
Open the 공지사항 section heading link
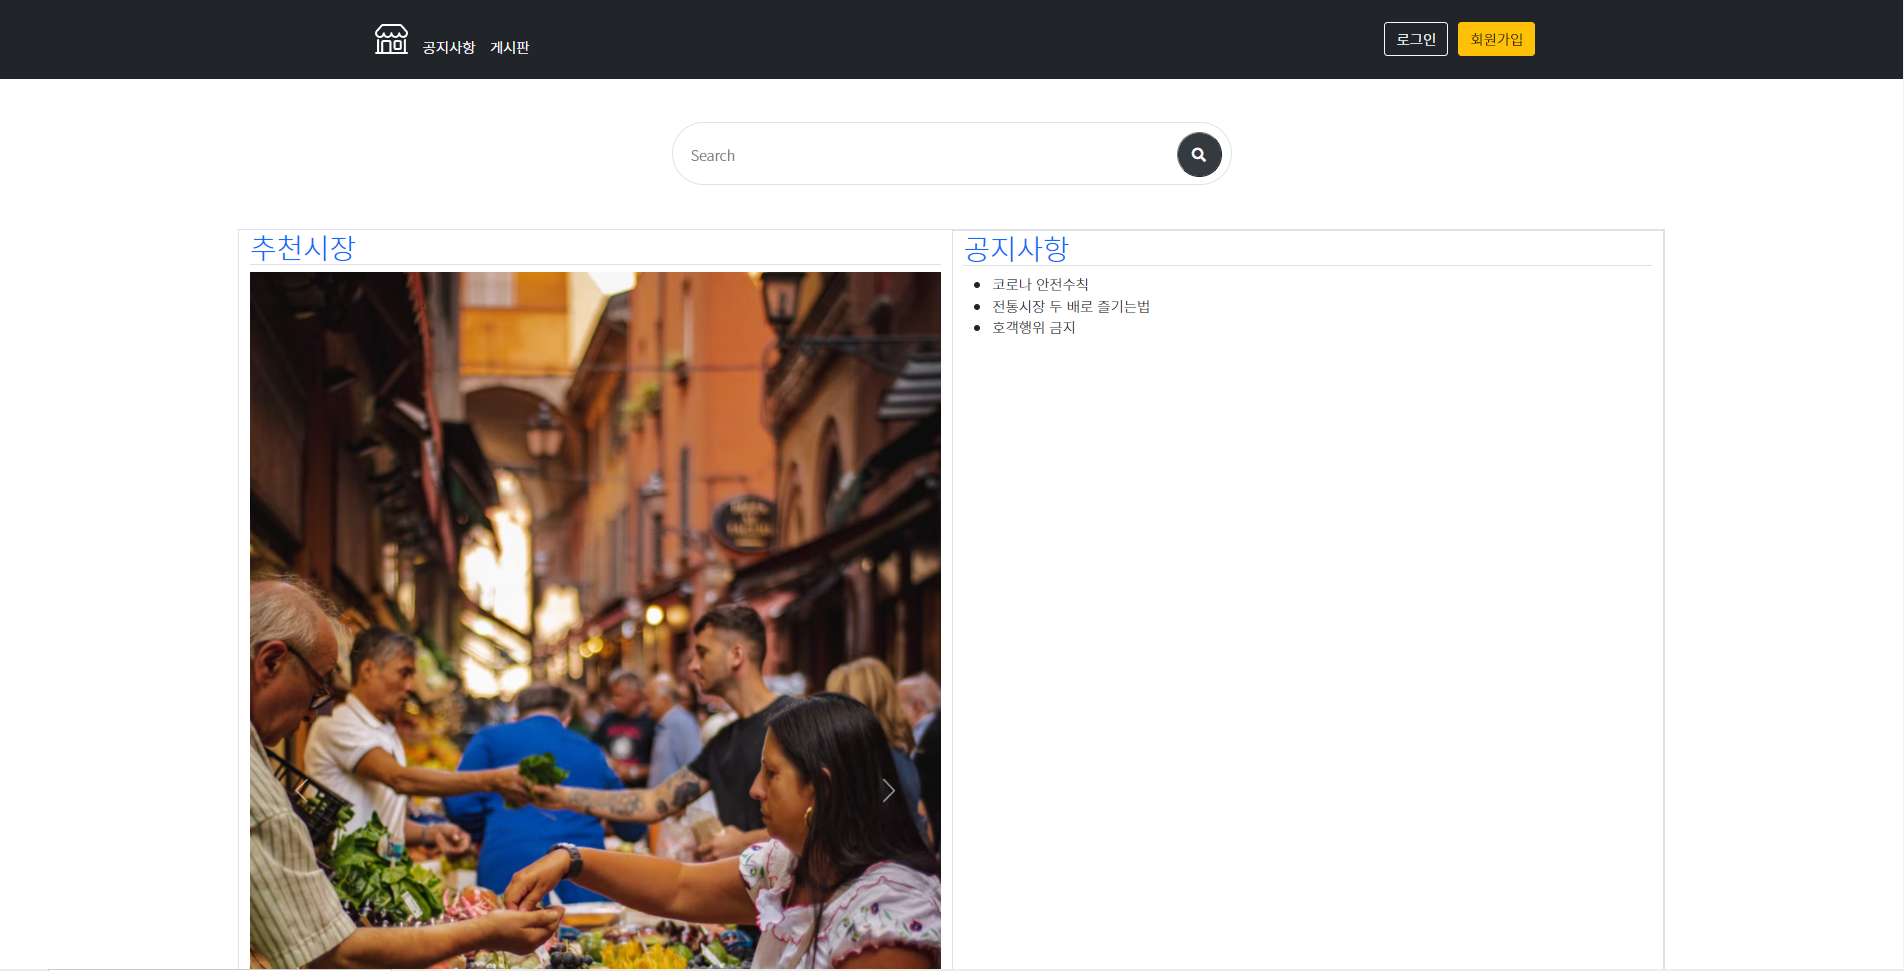[x=1016, y=249]
